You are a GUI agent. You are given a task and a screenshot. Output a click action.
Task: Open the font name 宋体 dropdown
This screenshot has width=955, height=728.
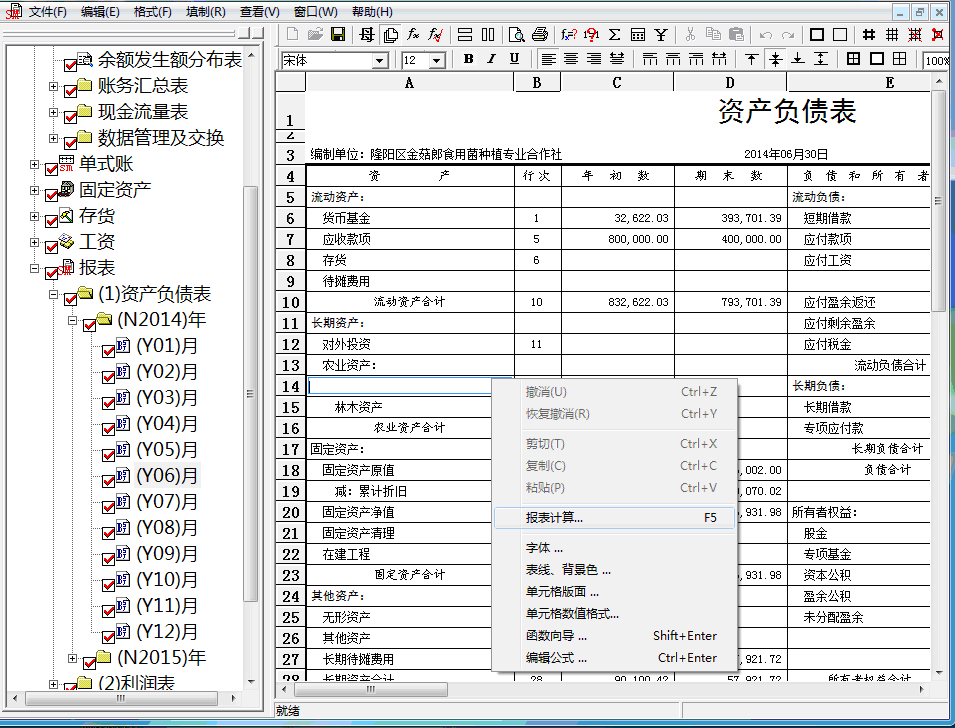(x=379, y=61)
